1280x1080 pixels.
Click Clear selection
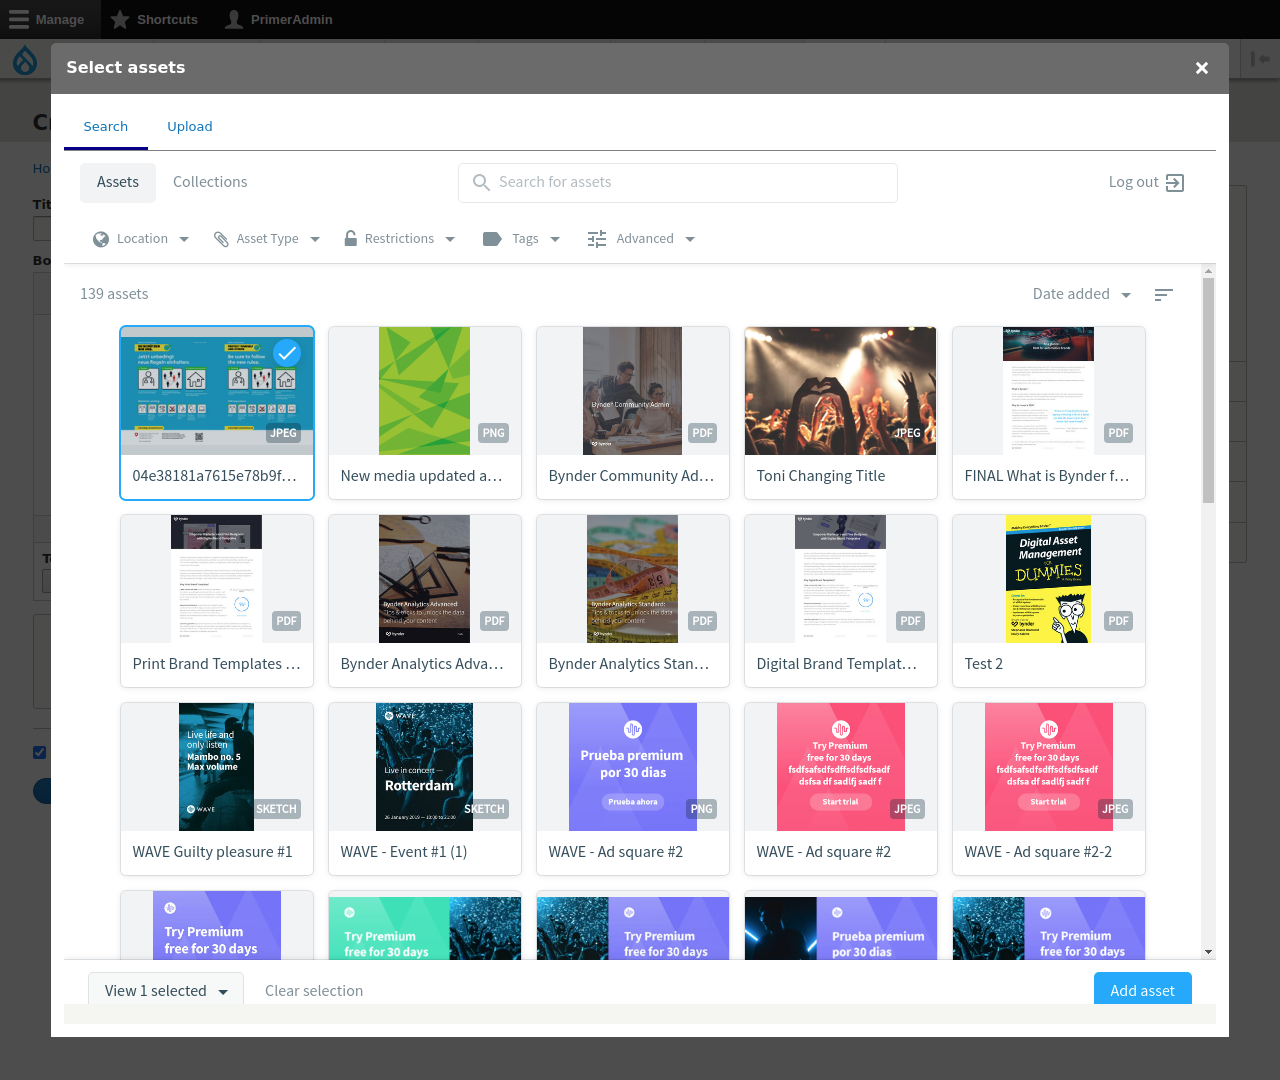(x=314, y=991)
